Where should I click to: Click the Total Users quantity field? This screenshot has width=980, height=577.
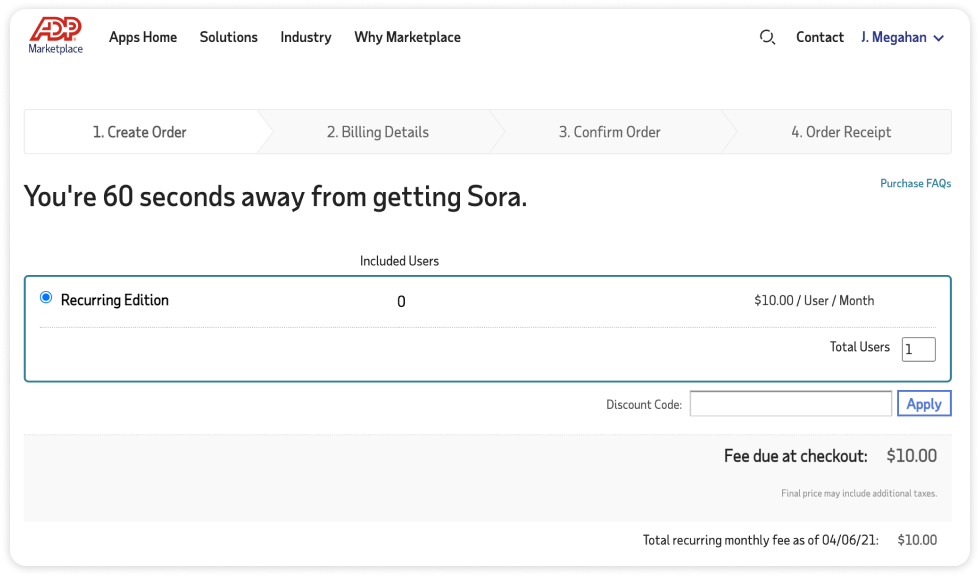(918, 349)
